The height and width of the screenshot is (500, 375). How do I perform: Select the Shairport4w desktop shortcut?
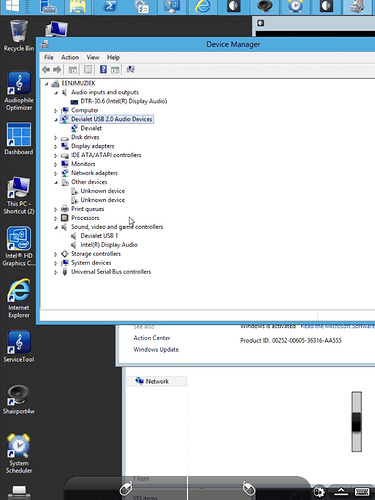[19, 399]
